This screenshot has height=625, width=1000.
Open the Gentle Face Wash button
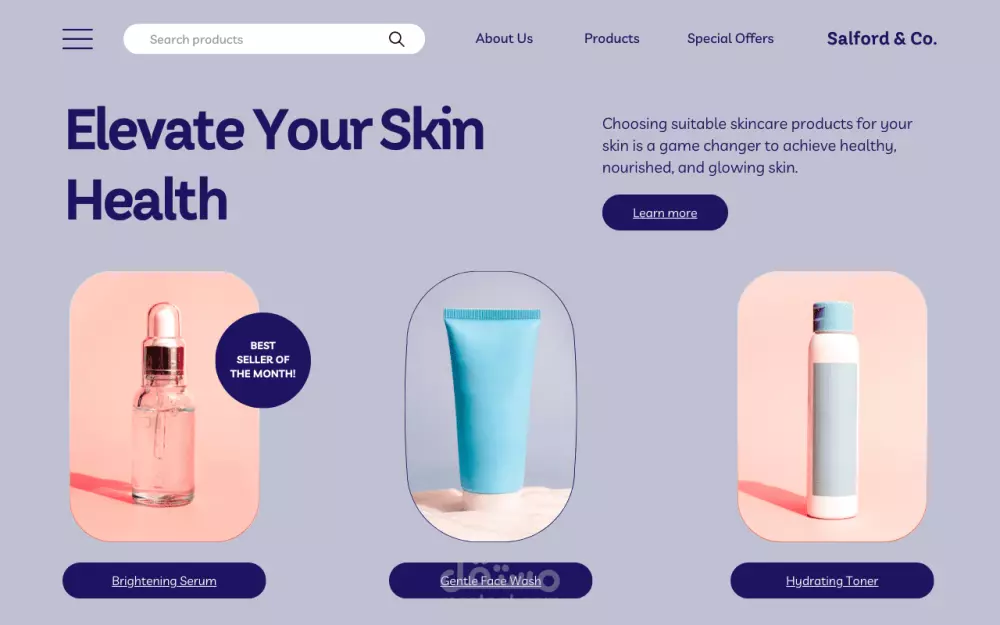click(x=490, y=580)
